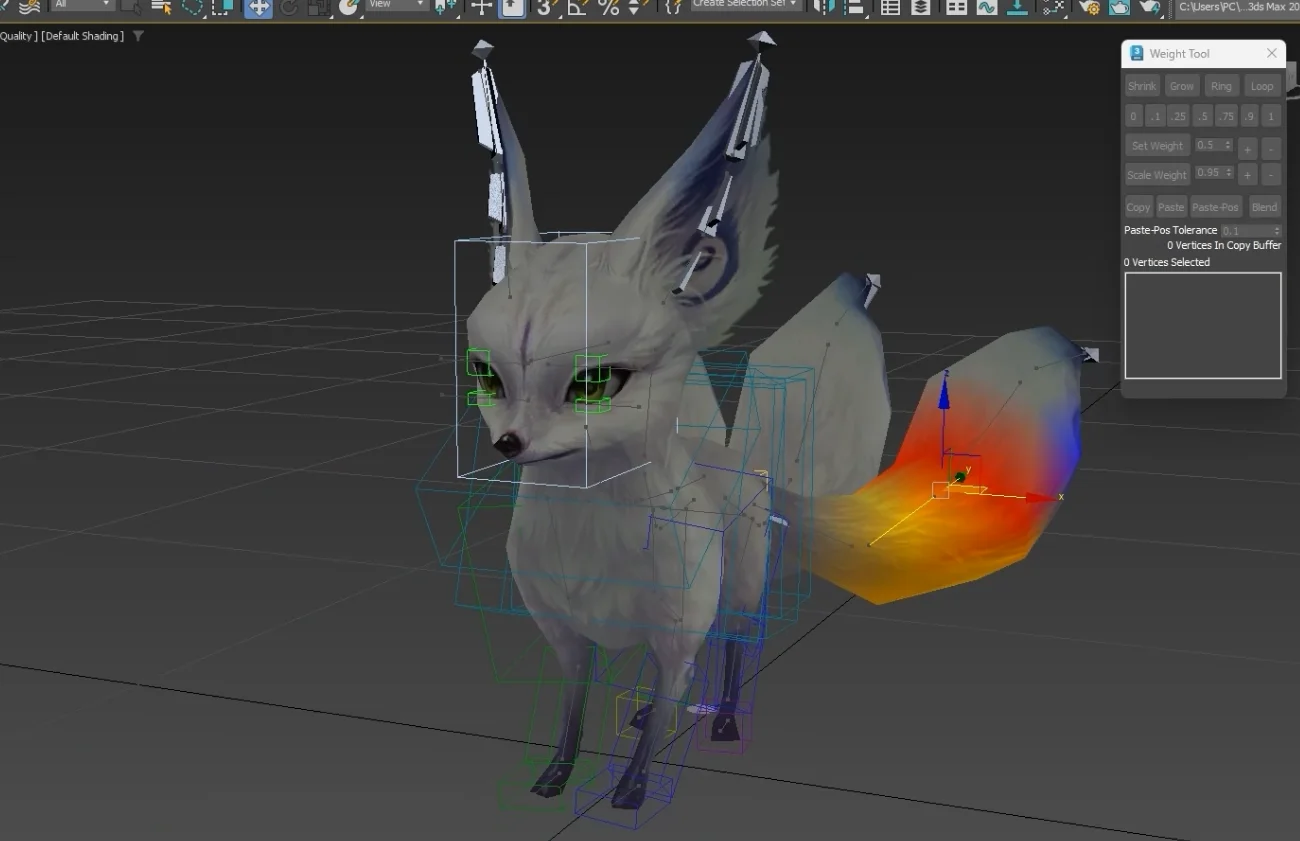Click plus beside Set Weight
The image size is (1300, 841).
(1247, 150)
